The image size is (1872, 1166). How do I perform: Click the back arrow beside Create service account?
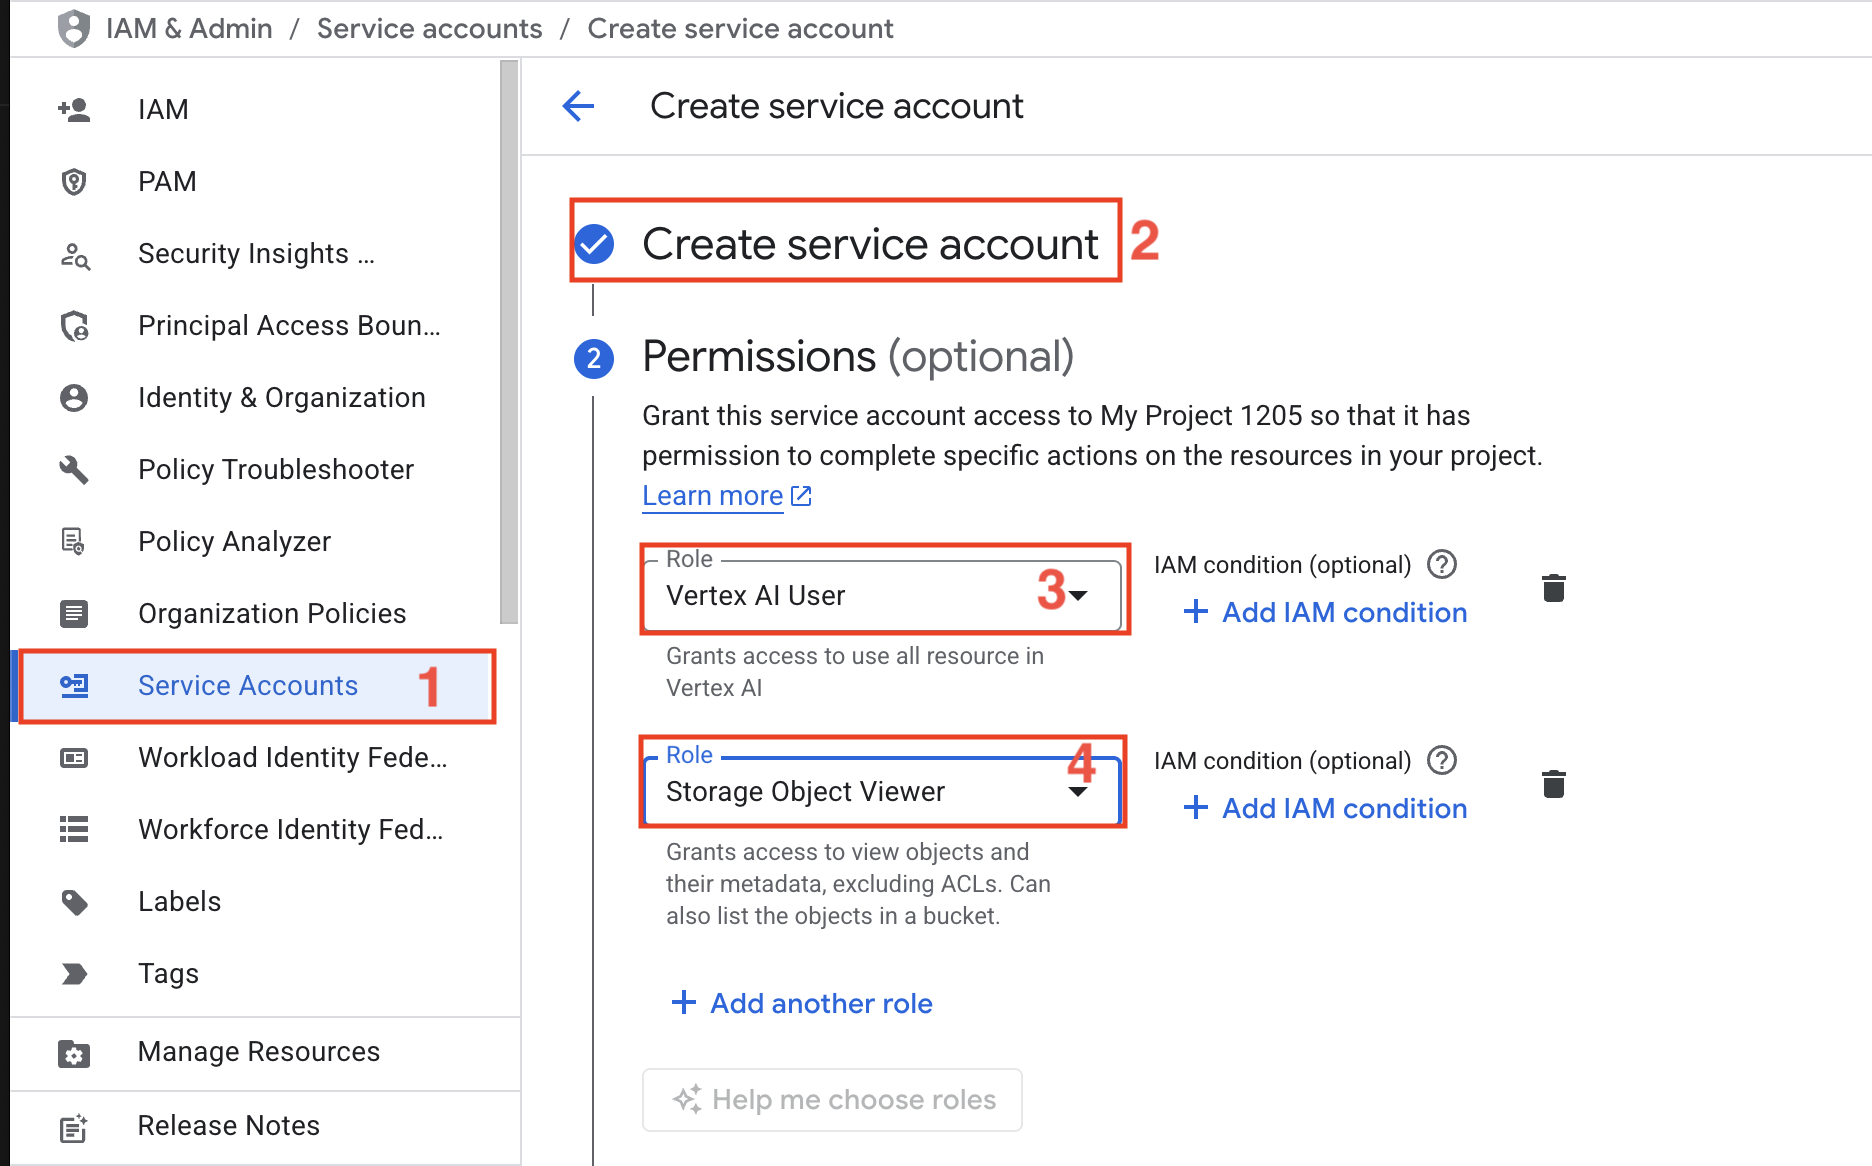(x=578, y=106)
